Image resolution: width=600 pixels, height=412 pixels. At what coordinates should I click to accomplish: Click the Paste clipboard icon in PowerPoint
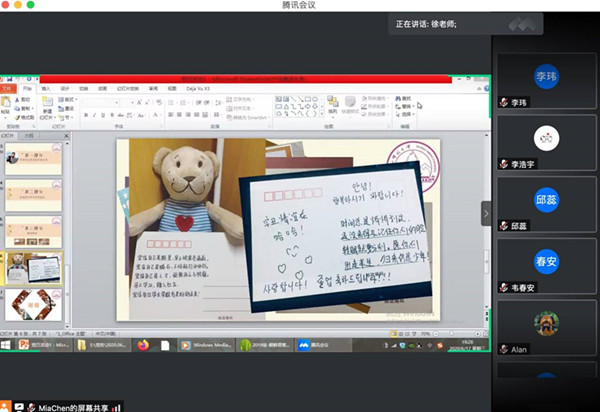click(x=5, y=102)
